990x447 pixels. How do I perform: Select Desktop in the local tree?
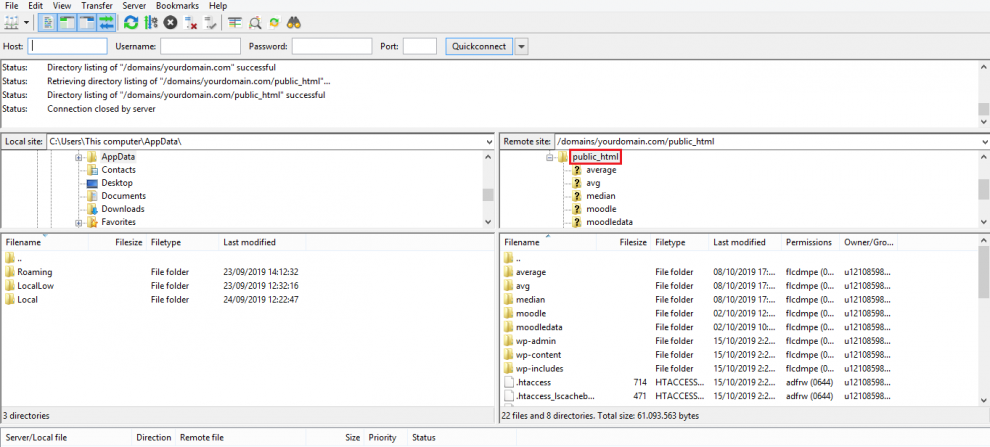117,183
